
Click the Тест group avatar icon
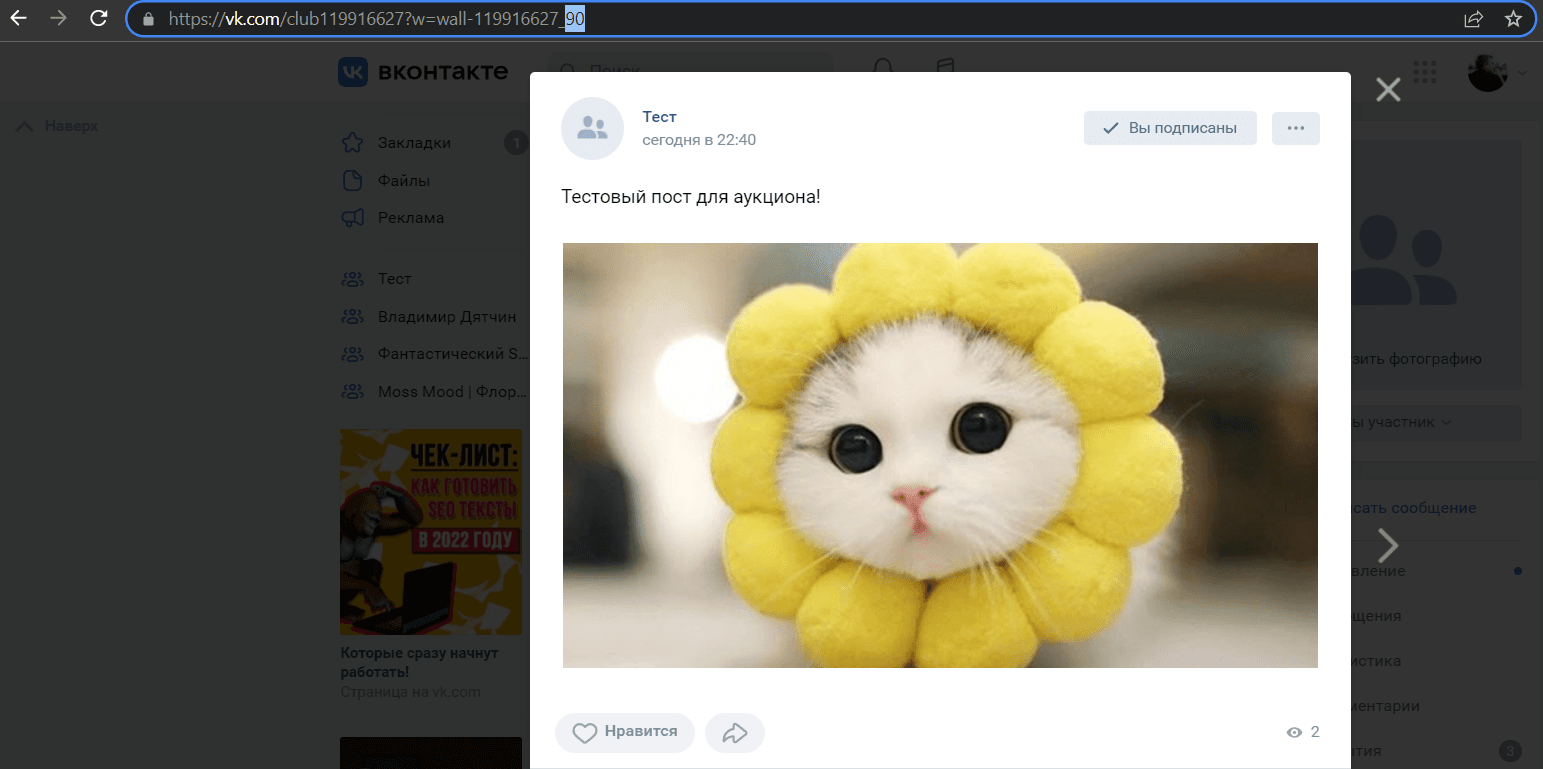(592, 128)
